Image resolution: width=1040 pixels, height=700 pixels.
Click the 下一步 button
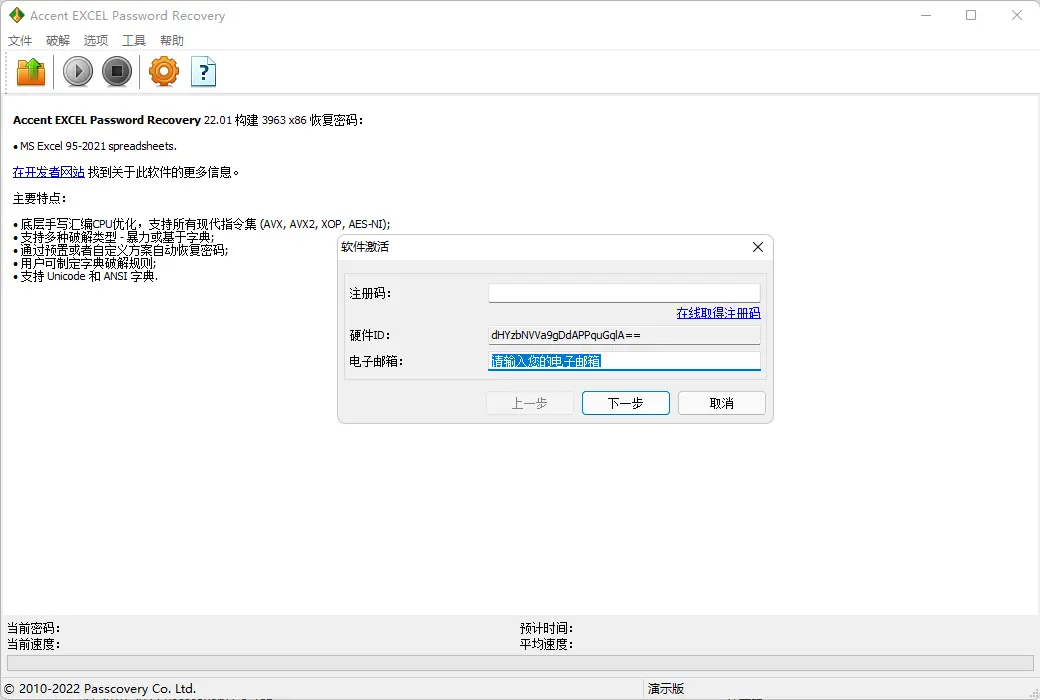625,403
